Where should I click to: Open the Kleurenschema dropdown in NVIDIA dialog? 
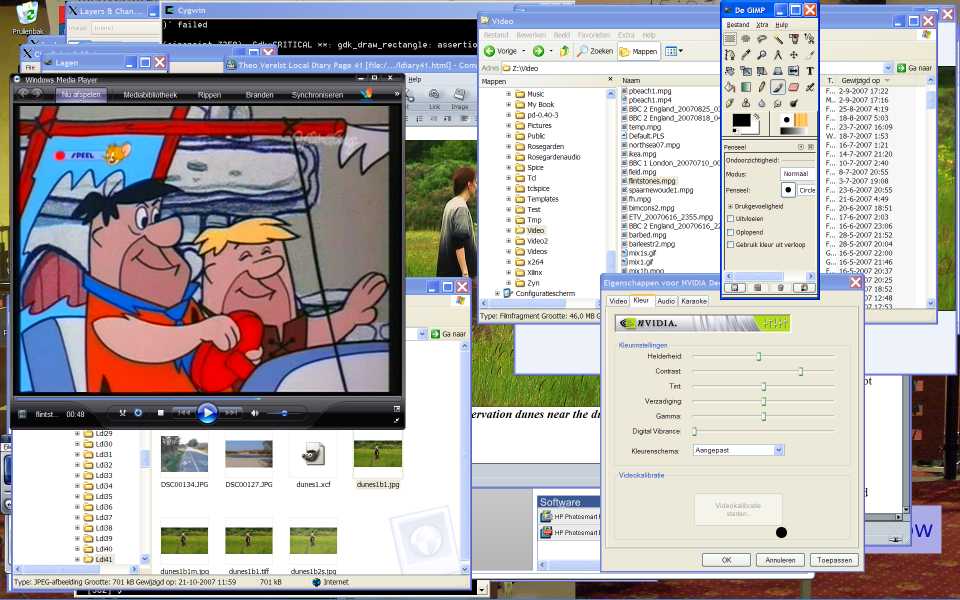pyautogui.click(x=779, y=451)
